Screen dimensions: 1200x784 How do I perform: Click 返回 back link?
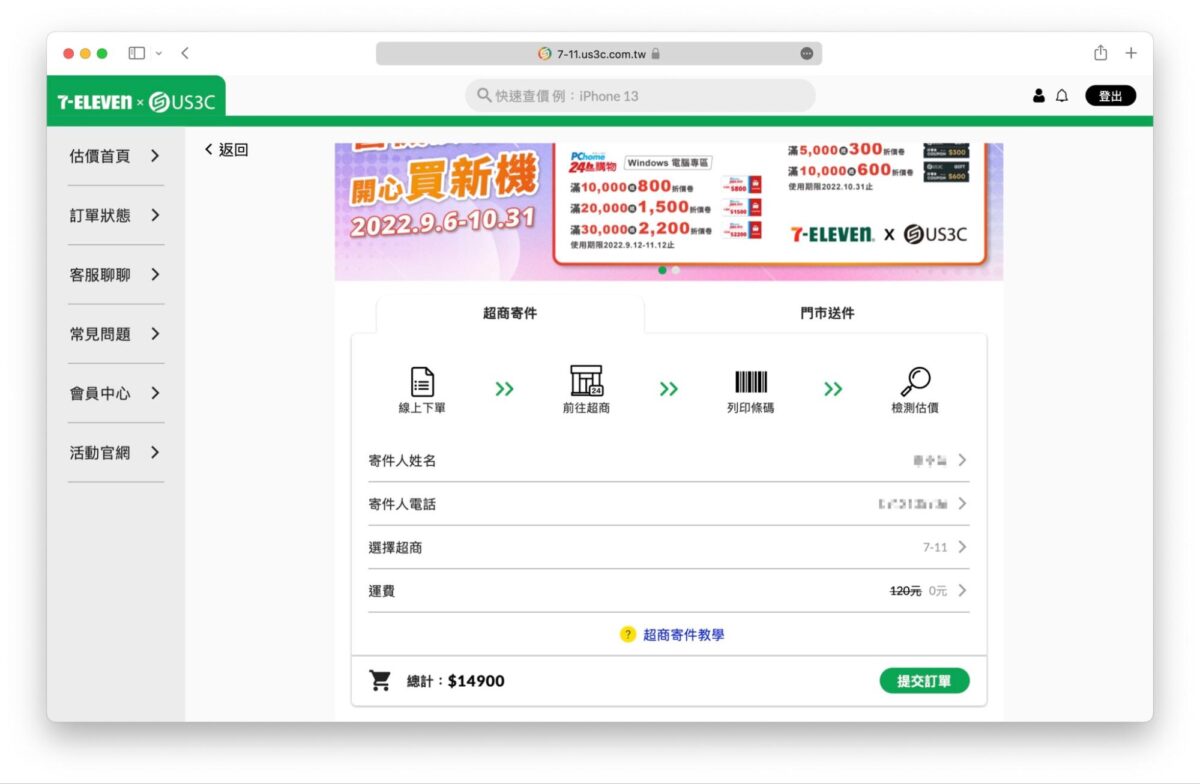click(226, 150)
